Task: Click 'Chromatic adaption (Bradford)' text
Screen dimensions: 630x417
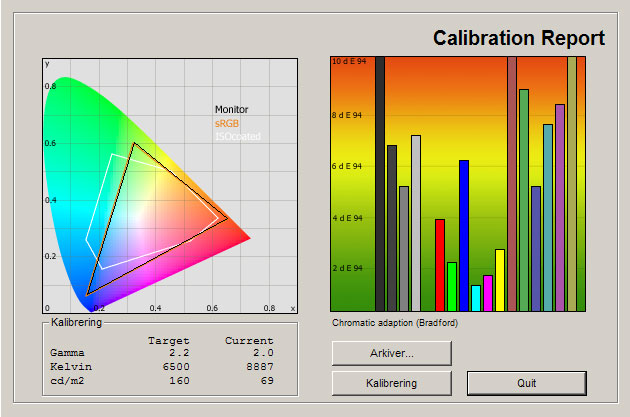Action: pos(395,323)
